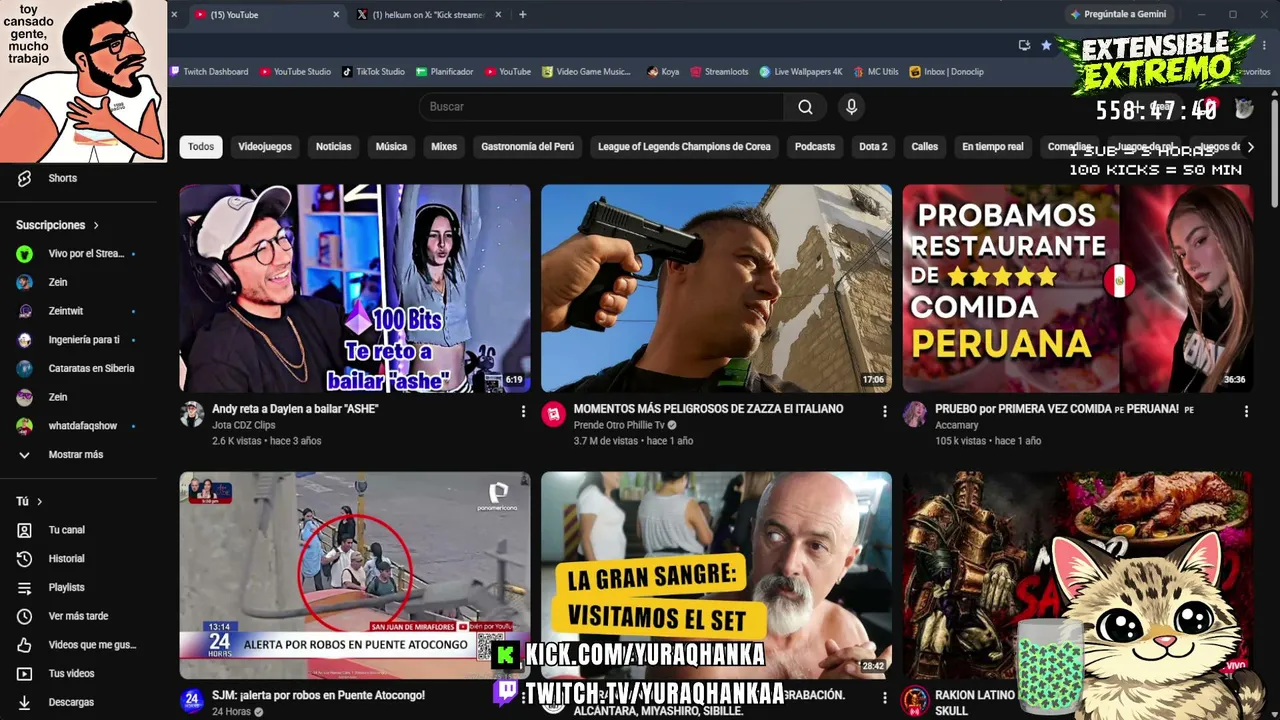Play the Zazza El Italiano gun thumbnail
The image size is (1280, 720).
pos(716,288)
